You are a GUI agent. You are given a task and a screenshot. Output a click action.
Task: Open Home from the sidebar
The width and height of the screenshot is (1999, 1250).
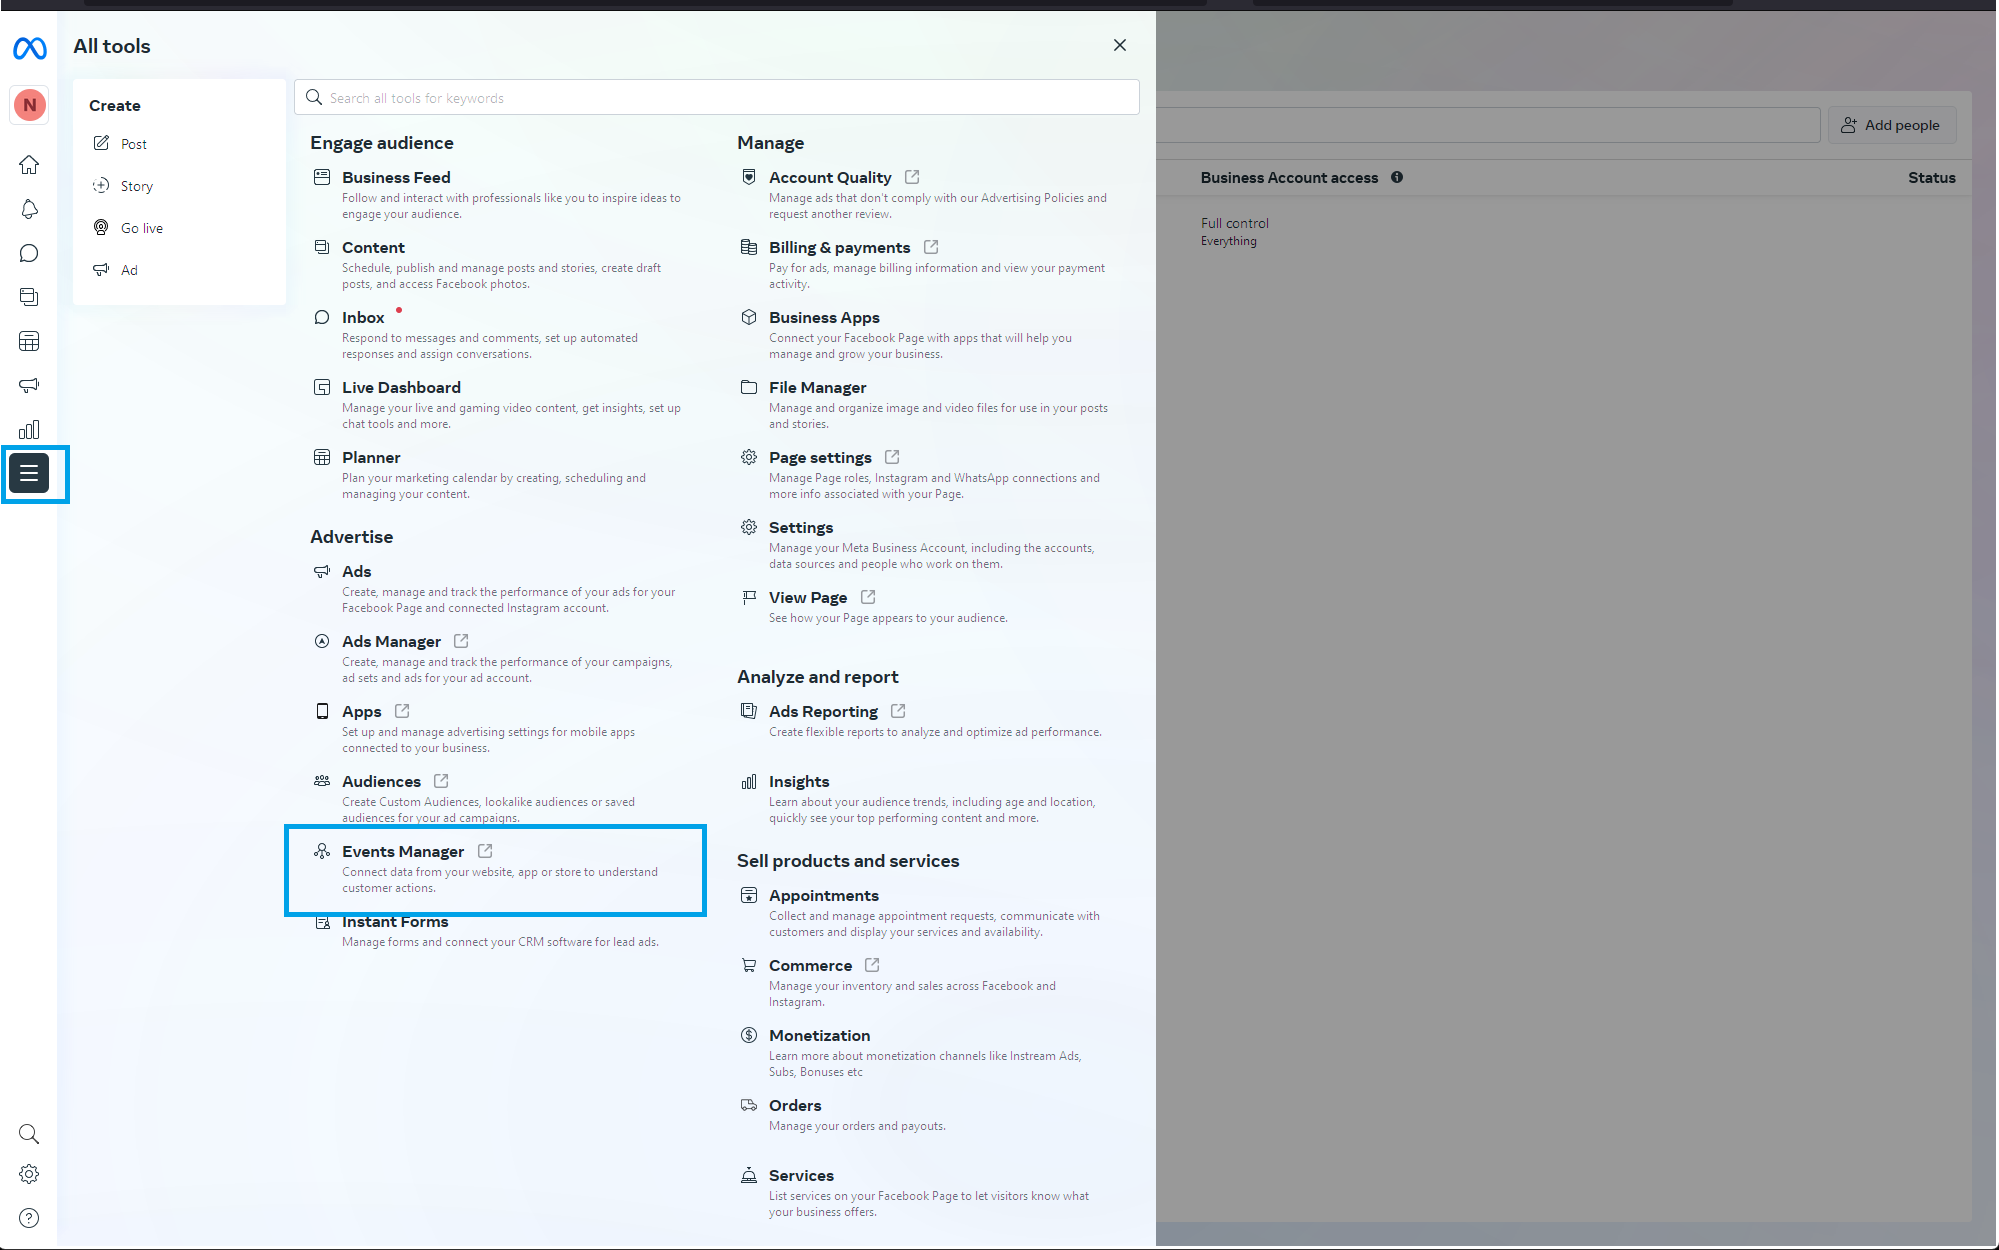point(29,165)
